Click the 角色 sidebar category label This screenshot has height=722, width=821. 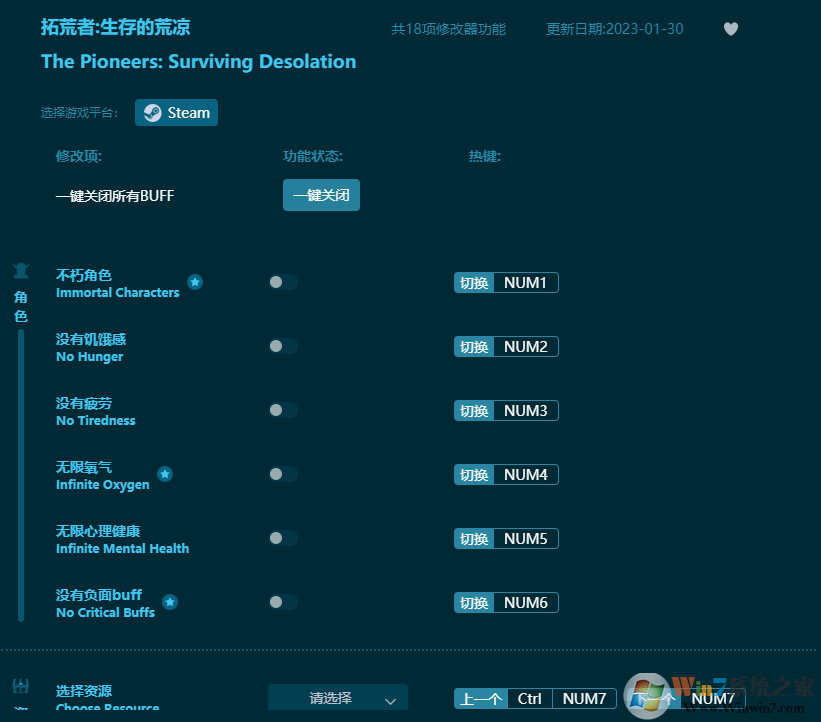click(x=21, y=307)
